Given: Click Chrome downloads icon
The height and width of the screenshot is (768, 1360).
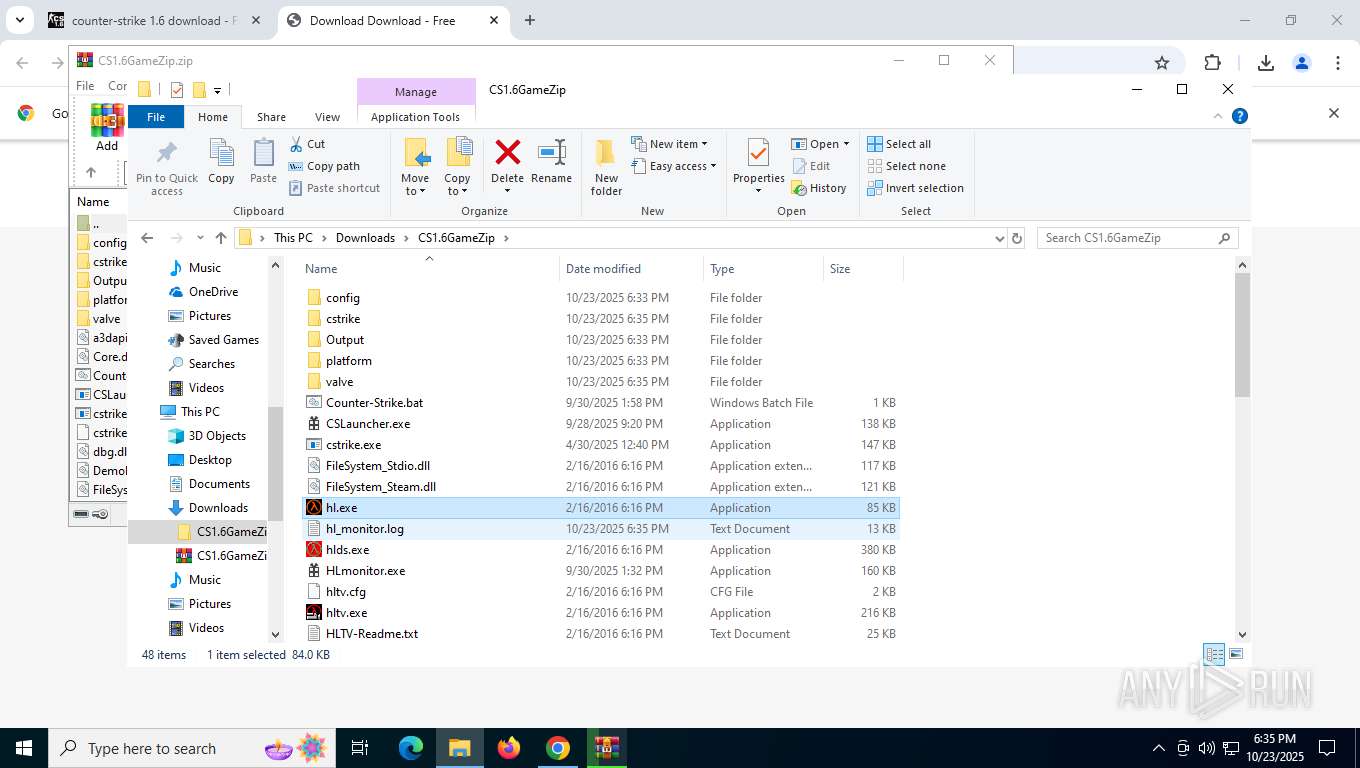Looking at the screenshot, I should [1266, 63].
